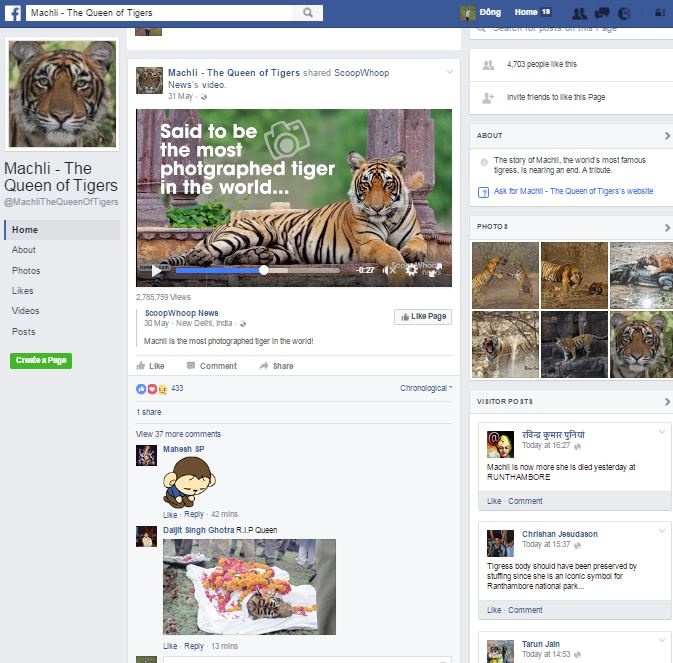Click the Facebook logo icon
The height and width of the screenshot is (663, 673).
coord(12,12)
